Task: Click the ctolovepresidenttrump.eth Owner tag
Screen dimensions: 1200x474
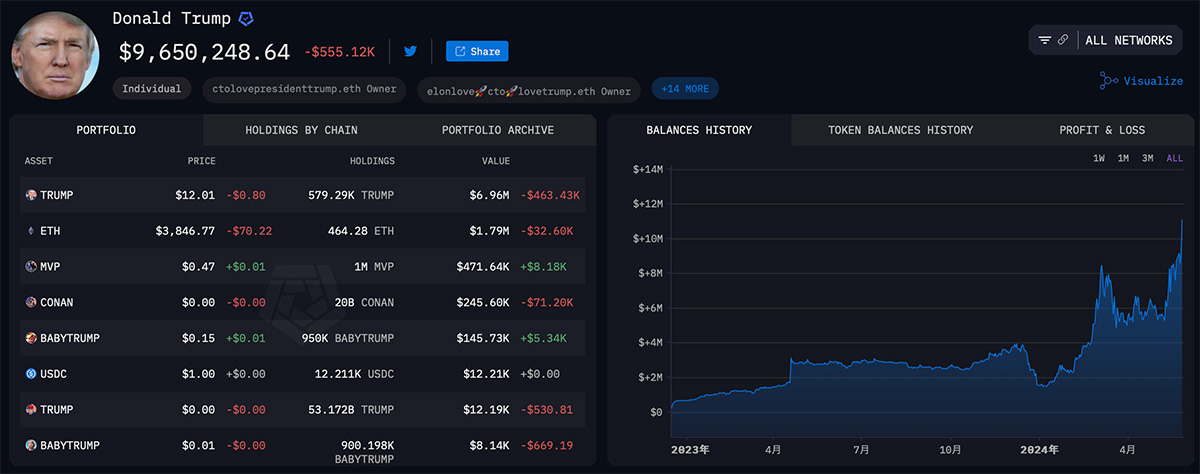Action: tap(304, 89)
